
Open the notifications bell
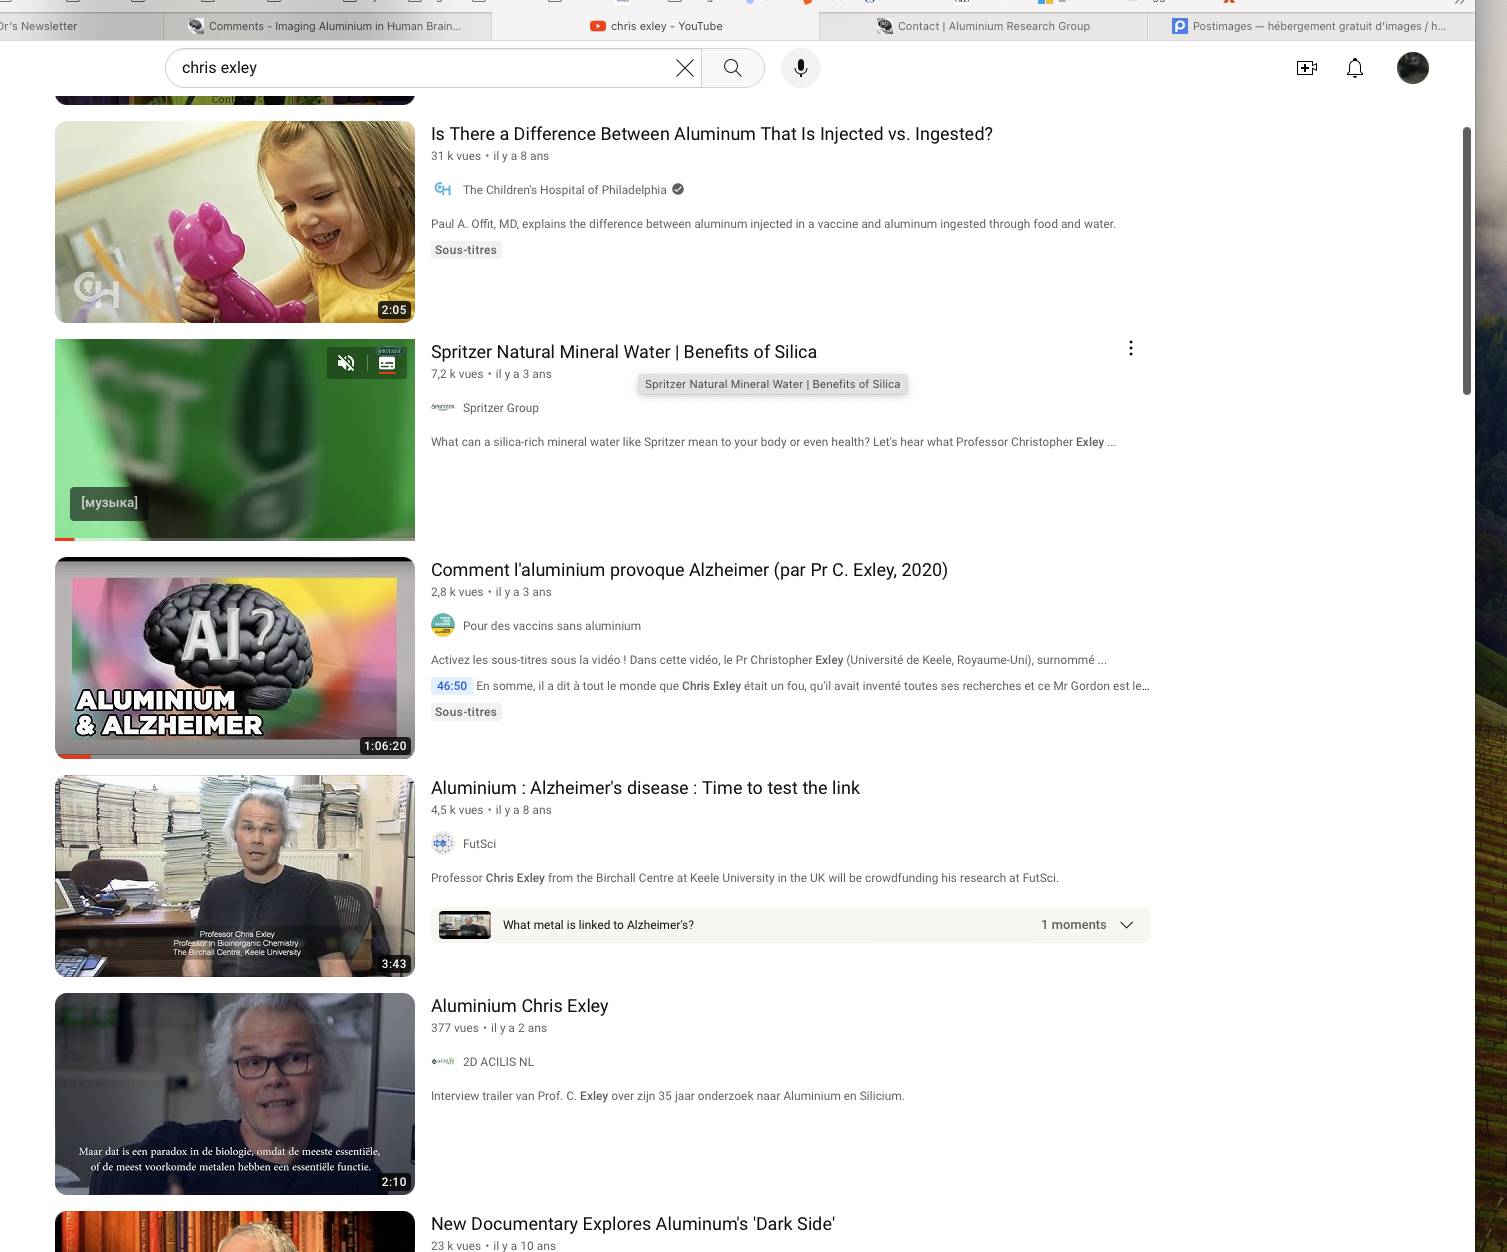tap(1355, 68)
